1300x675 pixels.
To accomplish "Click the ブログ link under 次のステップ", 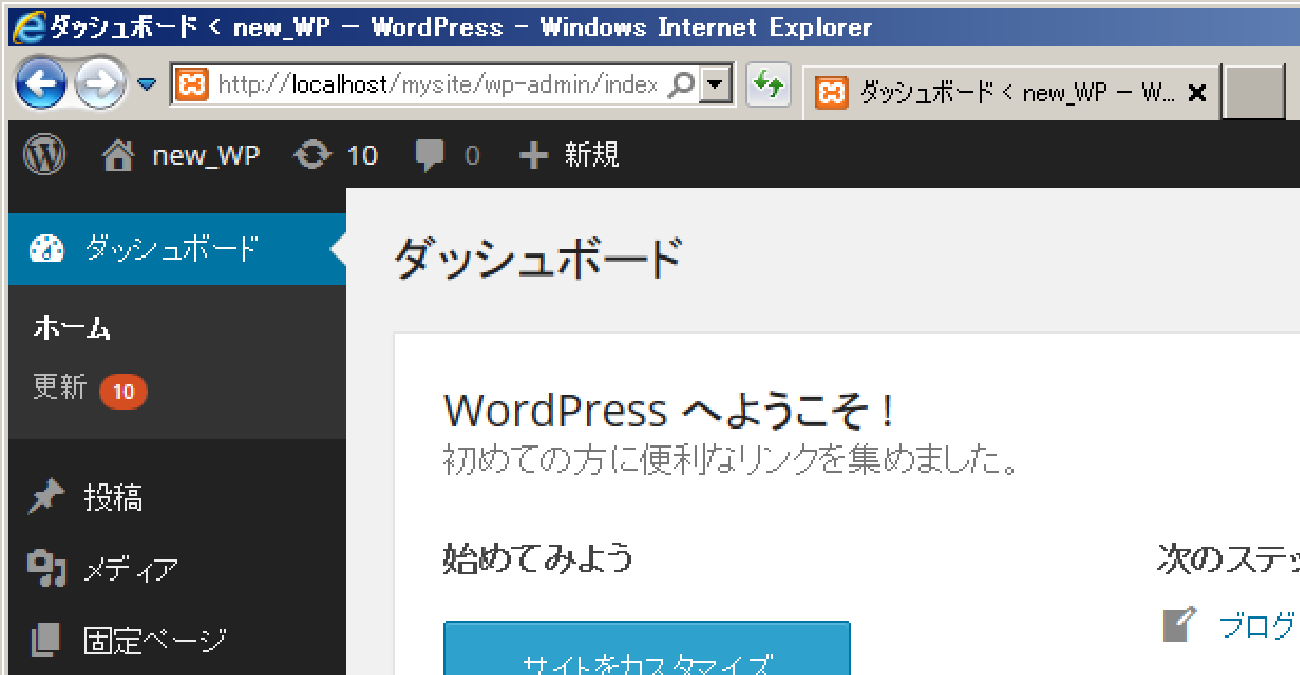I will point(1259,626).
